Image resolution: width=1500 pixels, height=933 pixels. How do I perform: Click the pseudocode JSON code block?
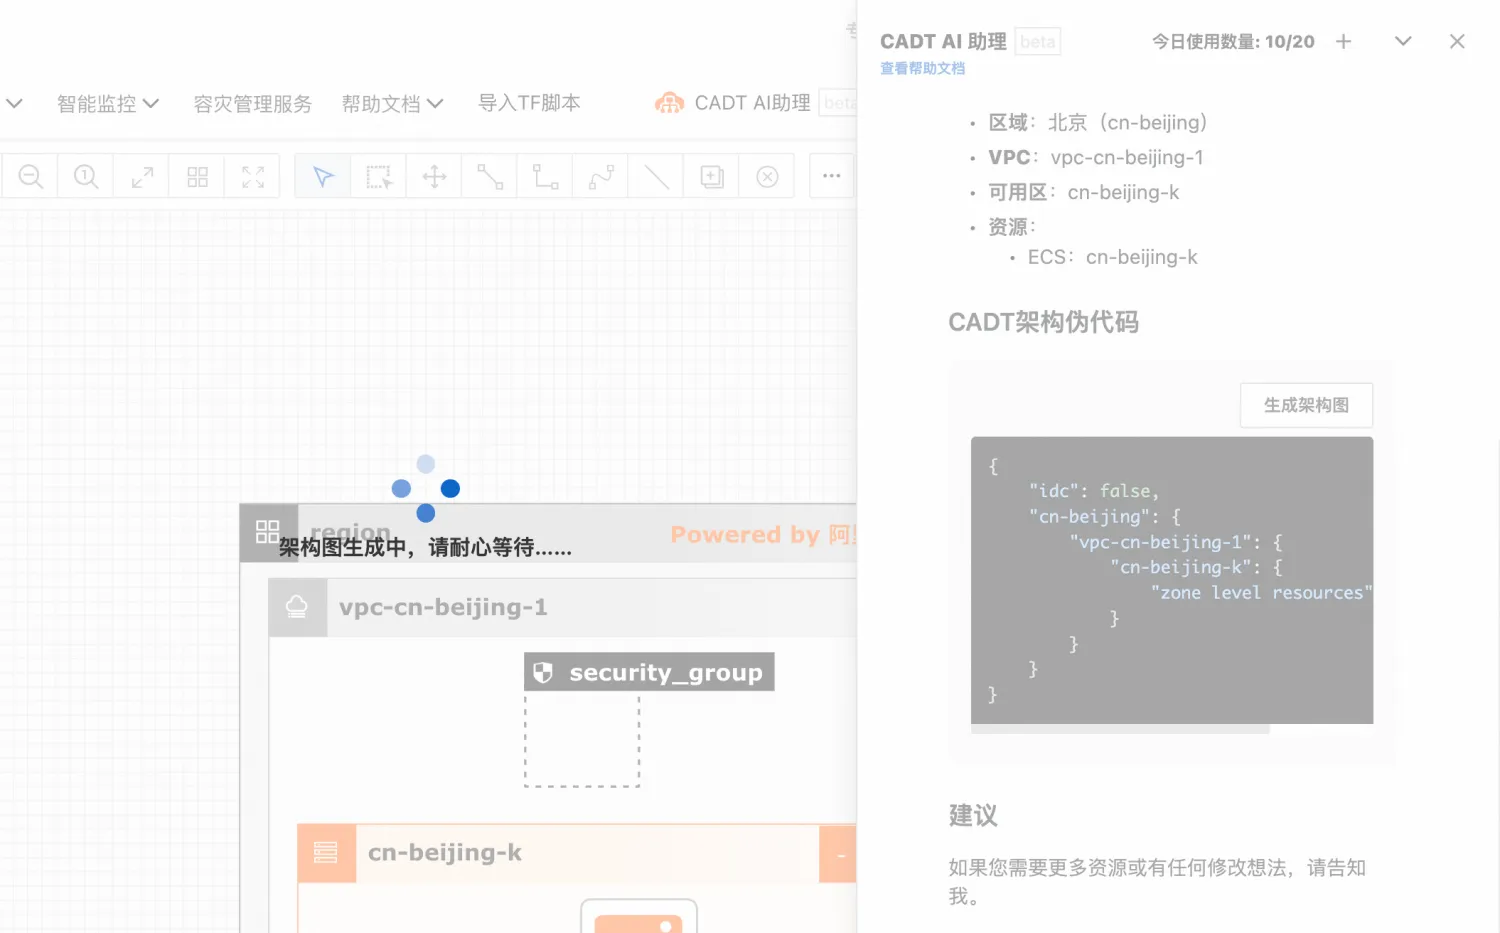[x=1172, y=580]
